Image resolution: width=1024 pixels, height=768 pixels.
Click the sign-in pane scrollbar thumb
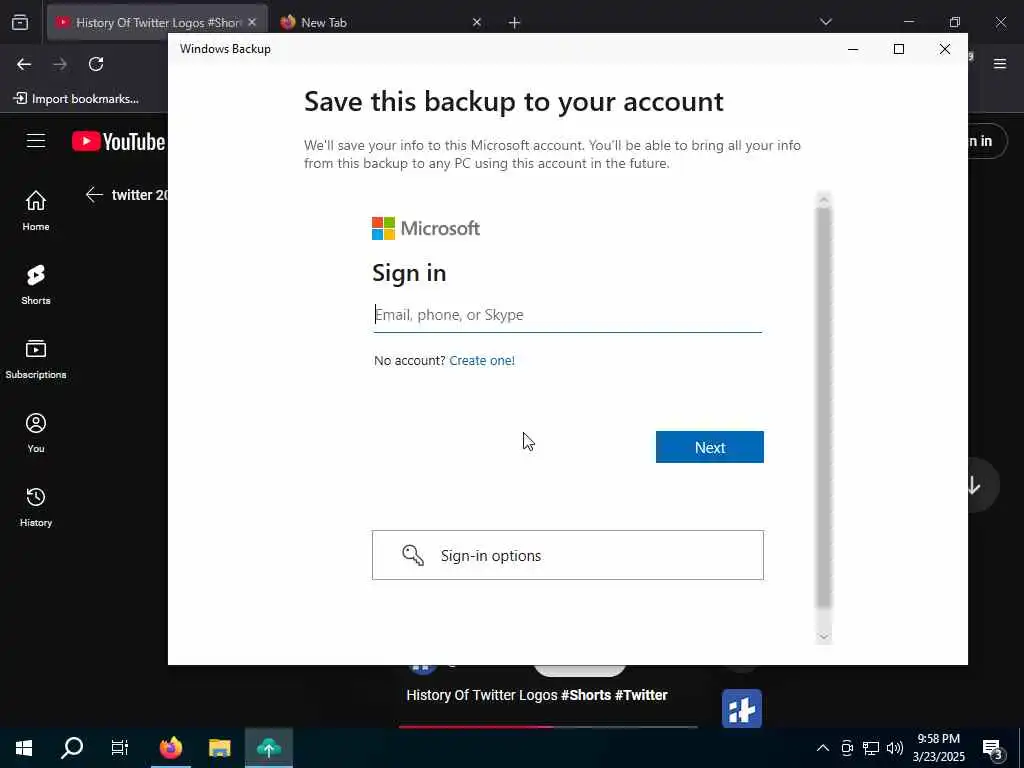pos(824,408)
